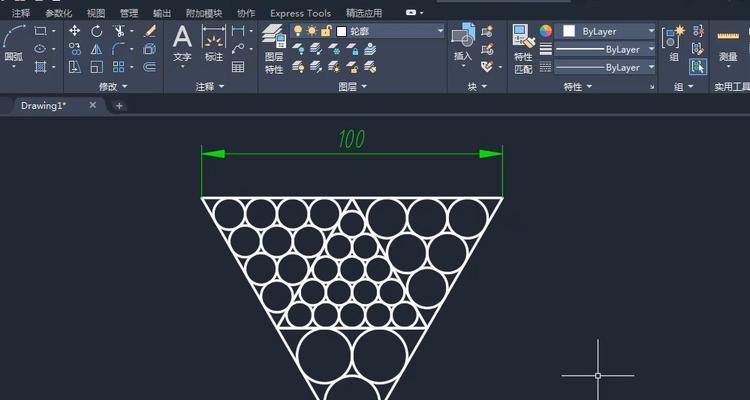This screenshot has height=400, width=750.
Task: Select the Multileader tool
Action: (x=238, y=49)
